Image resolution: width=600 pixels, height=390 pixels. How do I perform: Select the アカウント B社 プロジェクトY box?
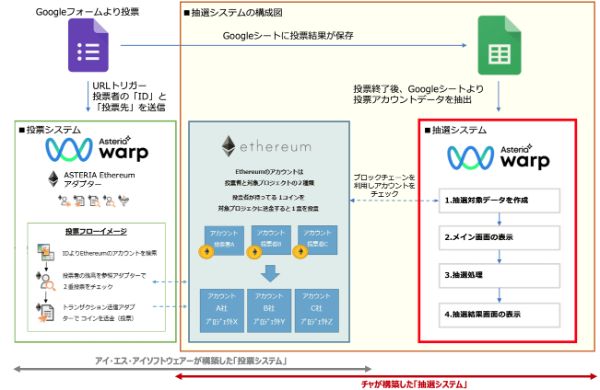click(269, 310)
